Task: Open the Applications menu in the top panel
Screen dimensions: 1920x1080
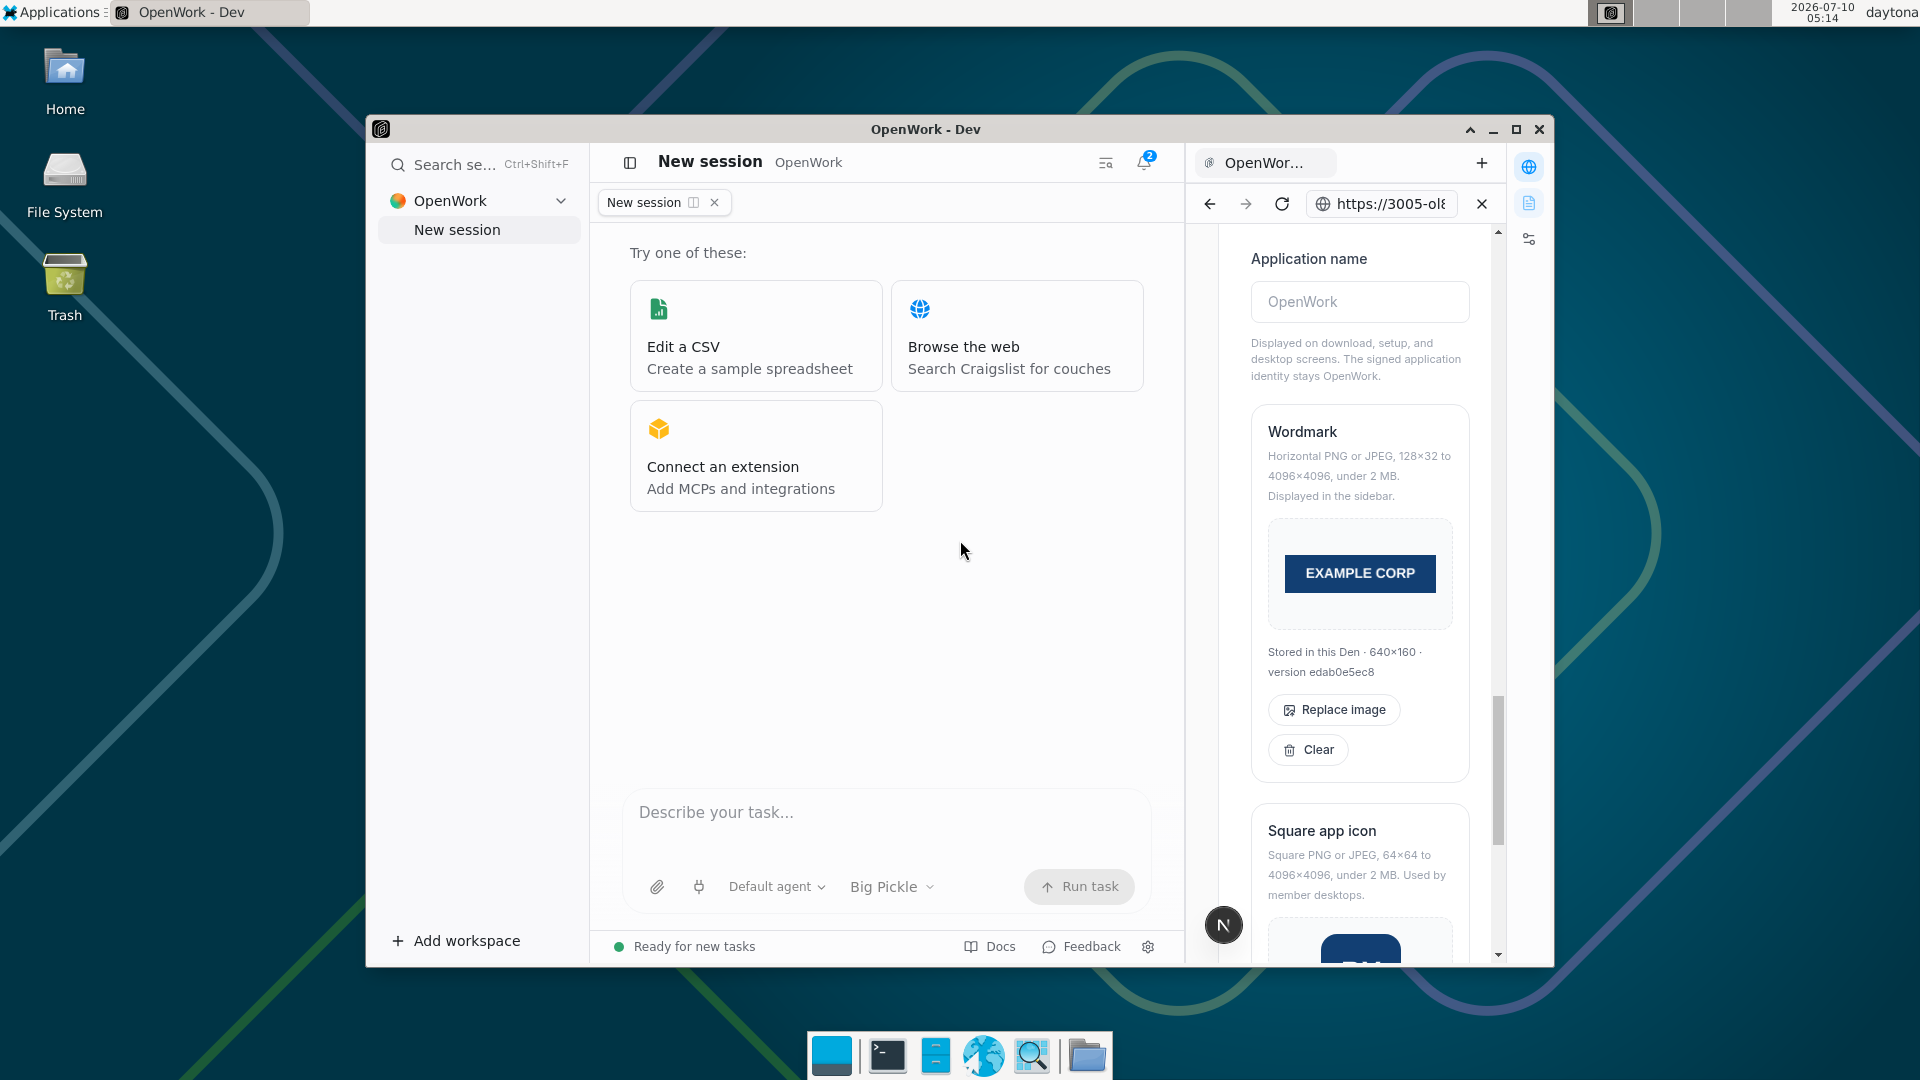Action: pos(54,13)
